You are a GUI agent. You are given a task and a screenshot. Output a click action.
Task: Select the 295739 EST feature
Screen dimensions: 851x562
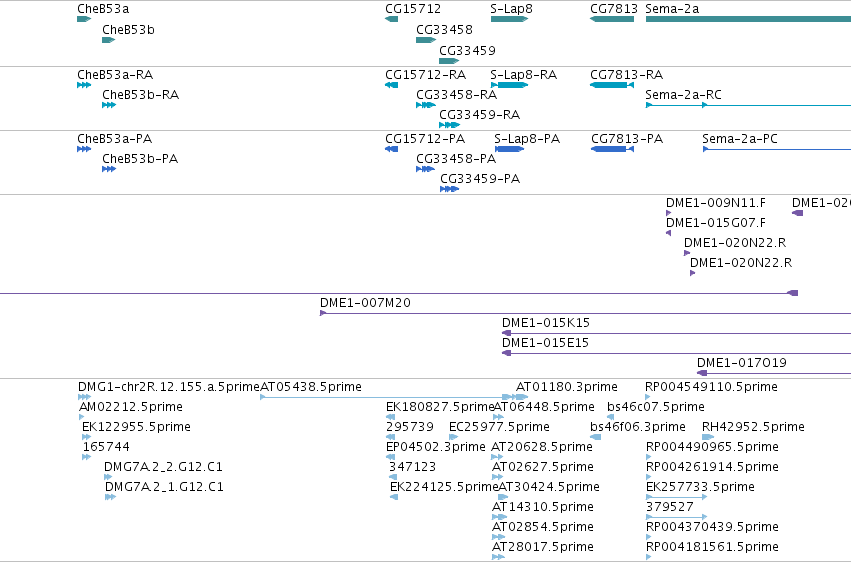point(391,437)
